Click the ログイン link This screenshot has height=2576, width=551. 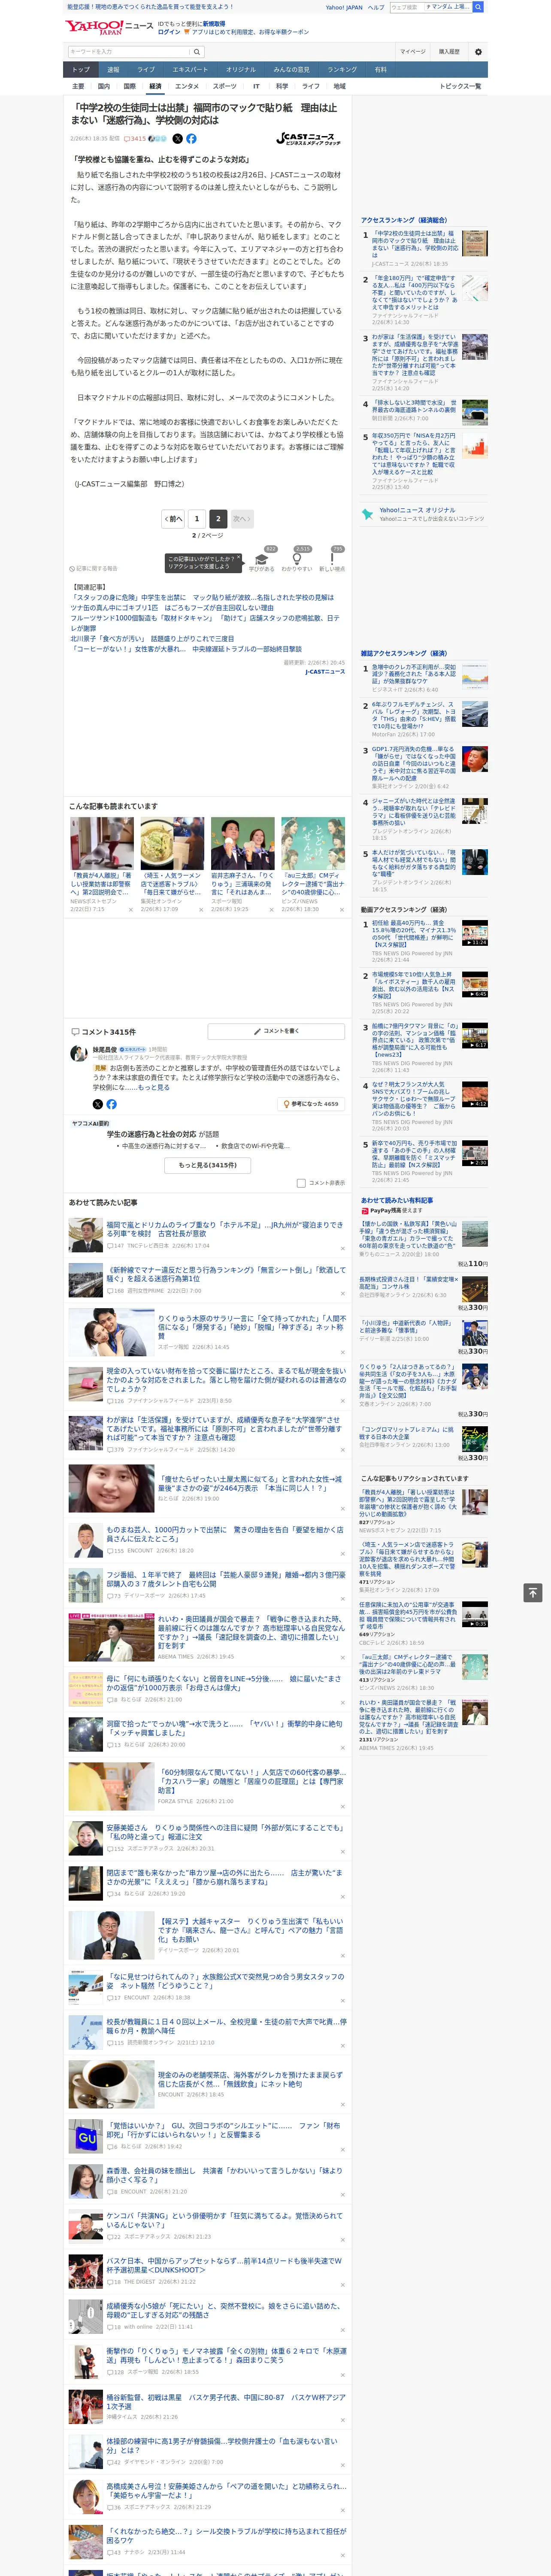click(x=169, y=32)
